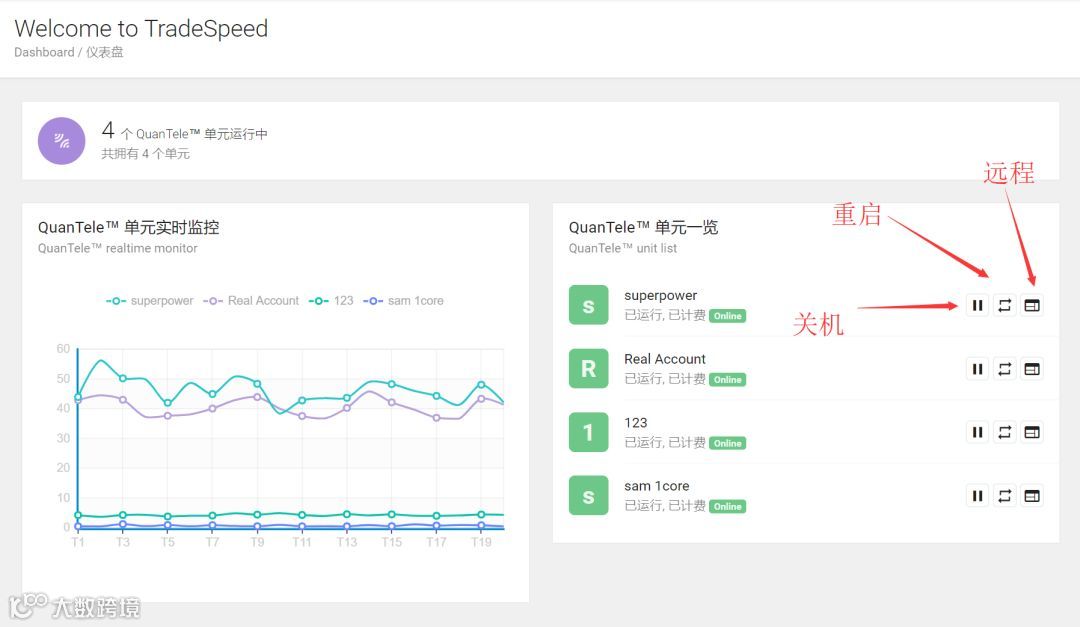1080x627 pixels.
Task: Click the T1 label on chart axis
Action: click(x=78, y=542)
